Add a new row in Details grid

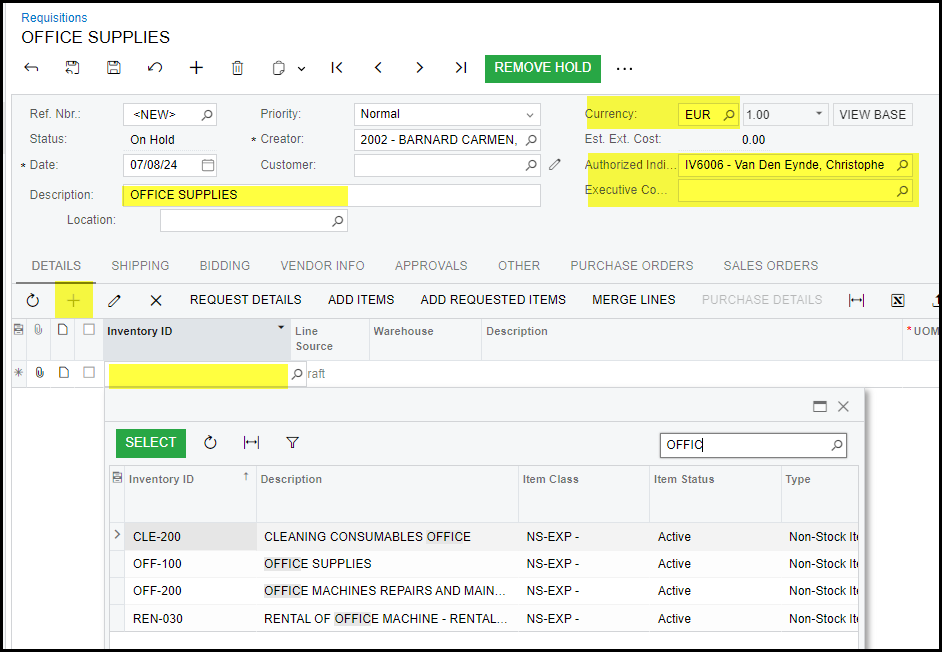73,300
